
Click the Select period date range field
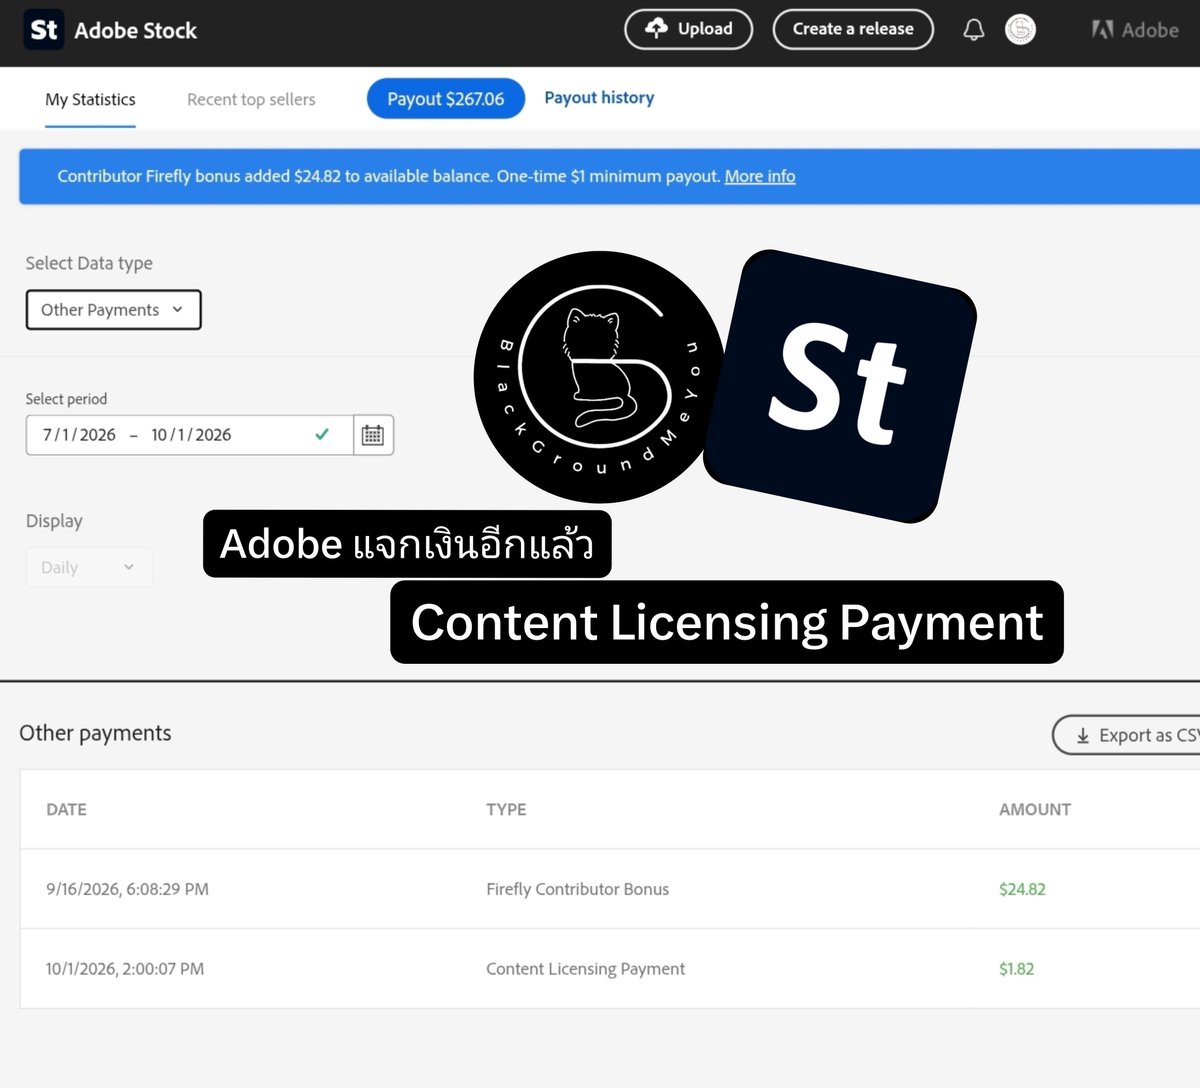190,435
